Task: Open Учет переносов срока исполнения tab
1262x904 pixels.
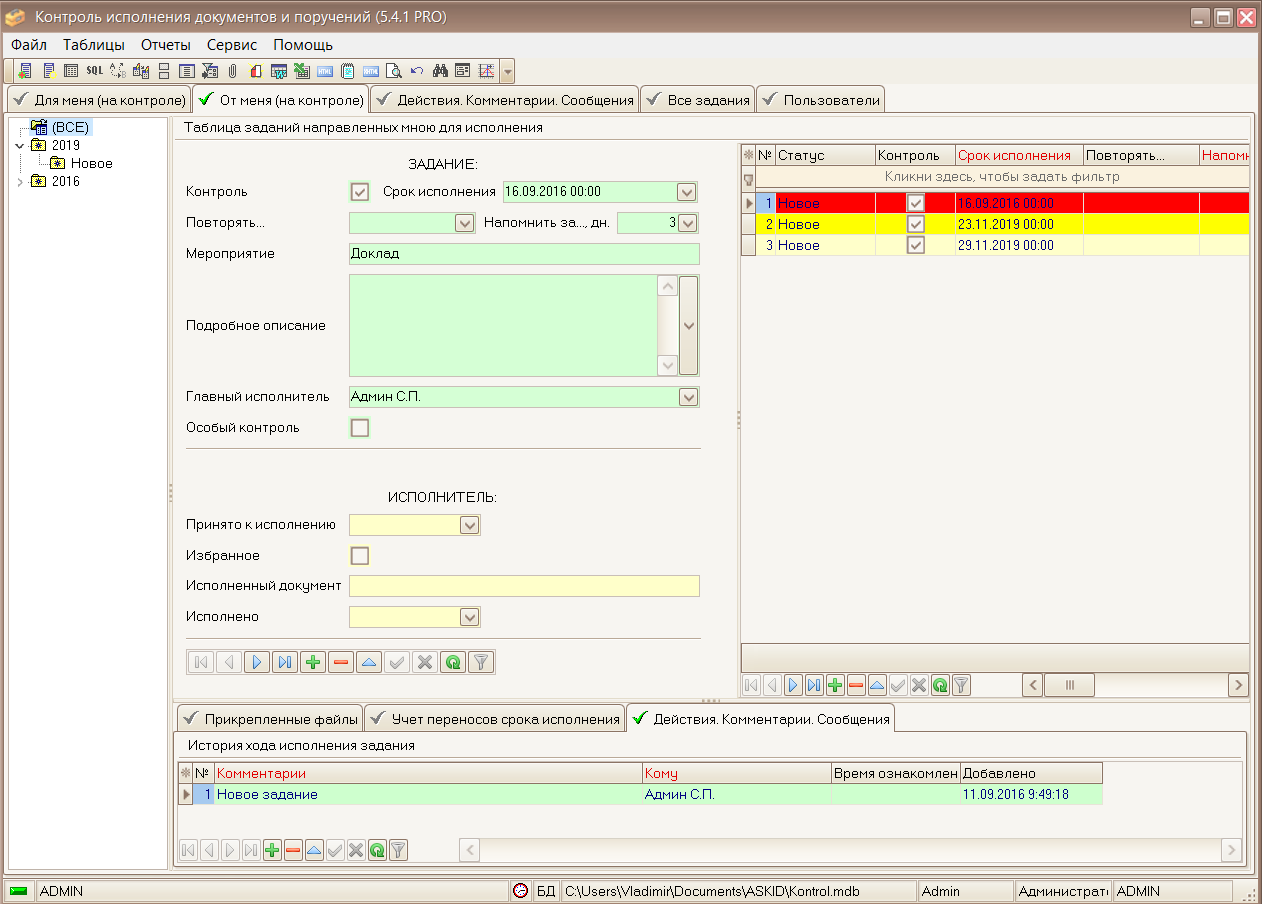Action: pyautogui.click(x=494, y=719)
